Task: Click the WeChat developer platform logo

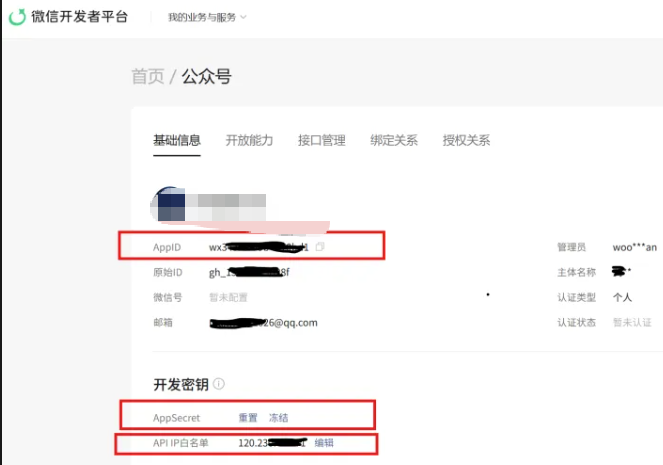Action: (17, 17)
